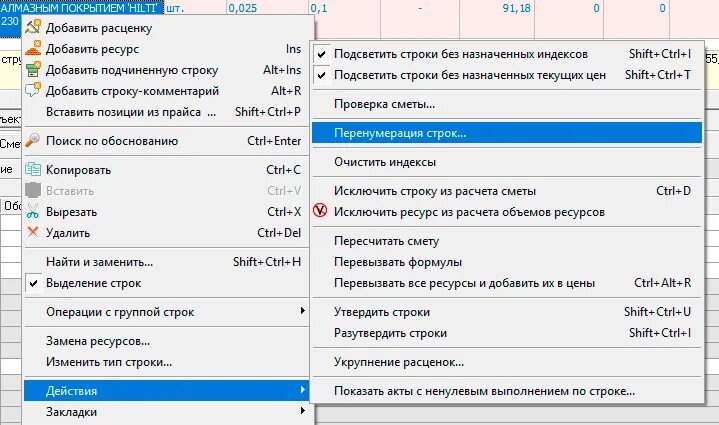Select 'Очистить индексы'
Image resolution: width=719 pixels, height=425 pixels.
click(x=508, y=162)
